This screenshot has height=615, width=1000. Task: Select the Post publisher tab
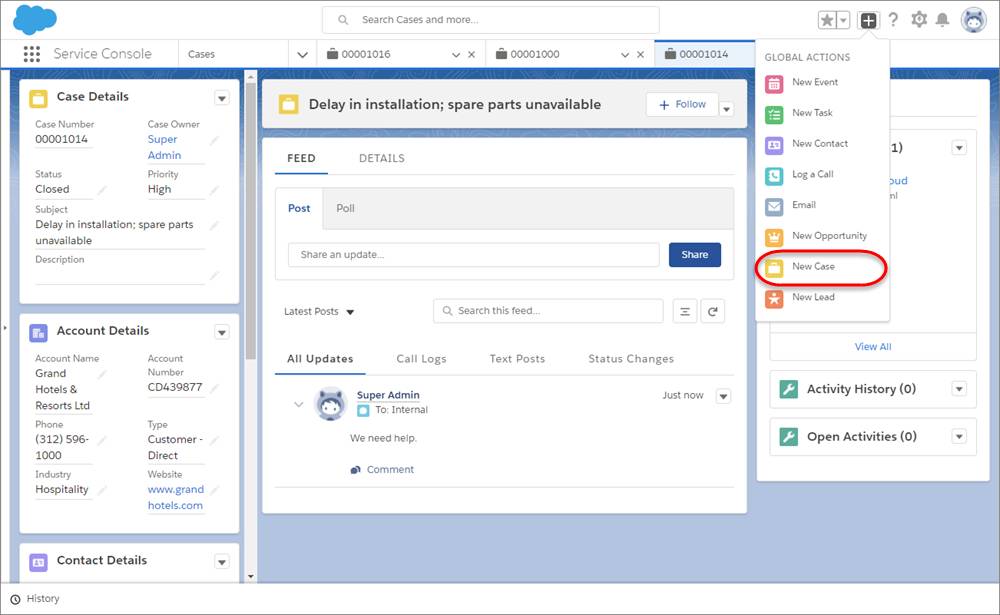click(x=299, y=209)
